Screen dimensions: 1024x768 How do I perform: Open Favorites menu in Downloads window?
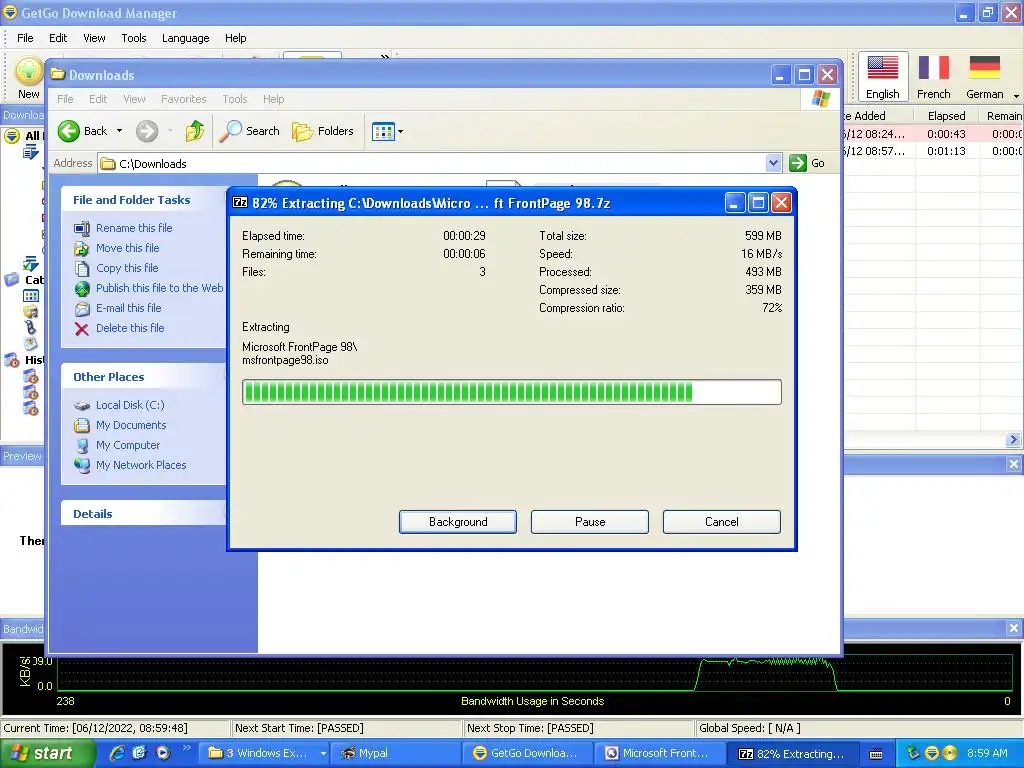pyautogui.click(x=184, y=99)
